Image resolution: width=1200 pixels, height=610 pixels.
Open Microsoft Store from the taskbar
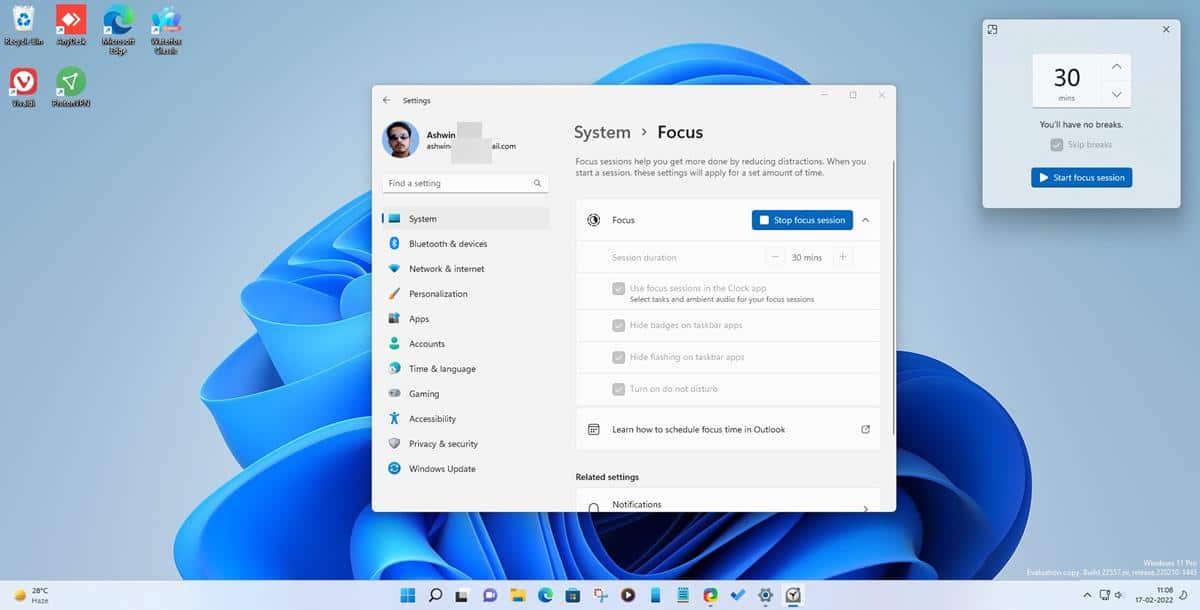pos(573,595)
